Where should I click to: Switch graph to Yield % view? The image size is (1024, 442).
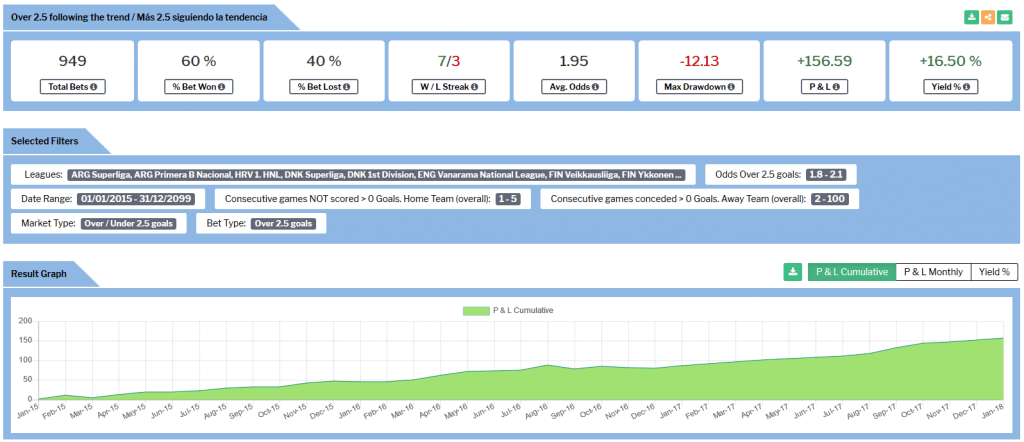pyautogui.click(x=994, y=271)
